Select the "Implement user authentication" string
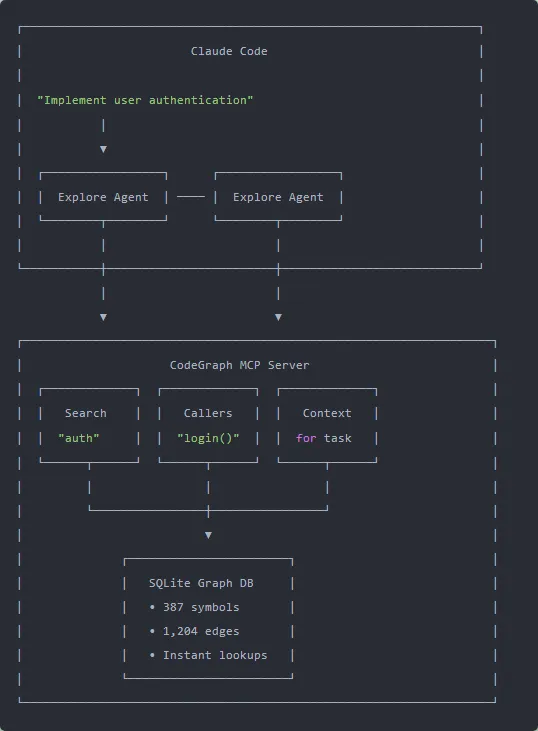 point(145,100)
